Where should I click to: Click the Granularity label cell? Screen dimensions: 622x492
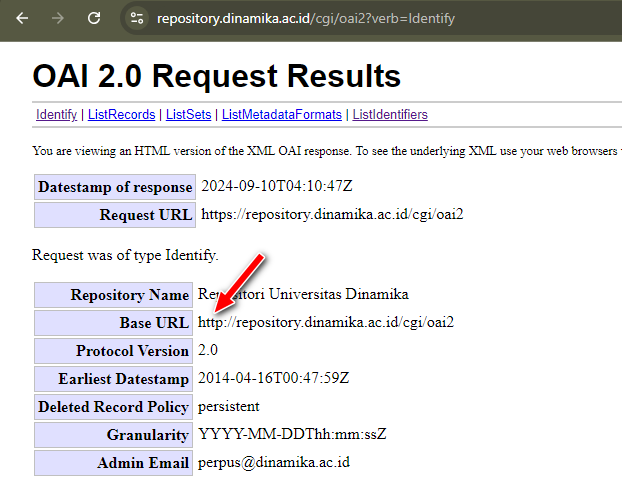coord(113,435)
